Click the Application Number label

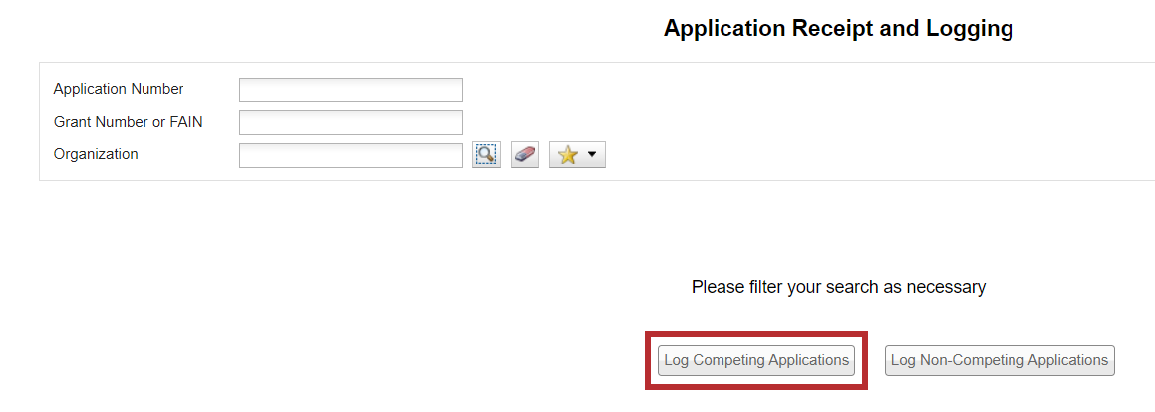click(118, 89)
